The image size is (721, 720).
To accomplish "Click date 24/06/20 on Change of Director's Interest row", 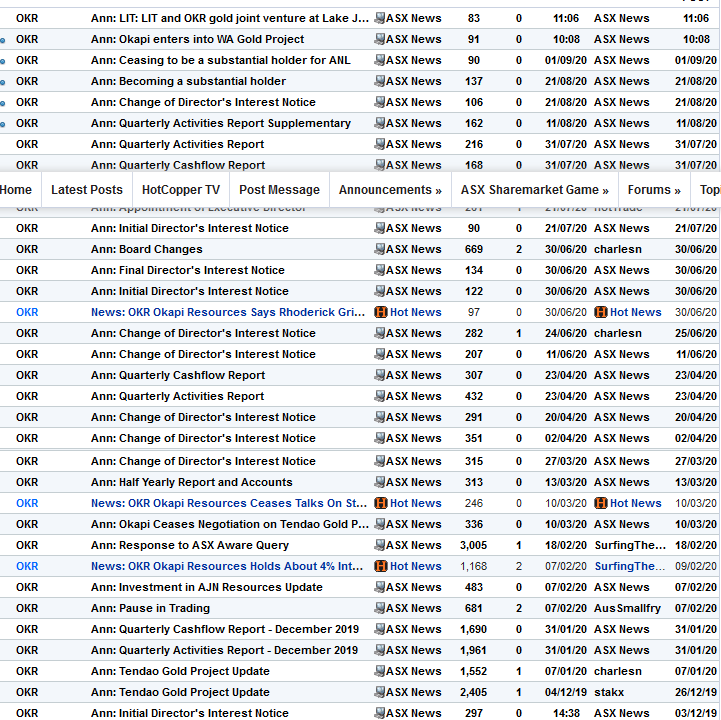I will (566, 333).
